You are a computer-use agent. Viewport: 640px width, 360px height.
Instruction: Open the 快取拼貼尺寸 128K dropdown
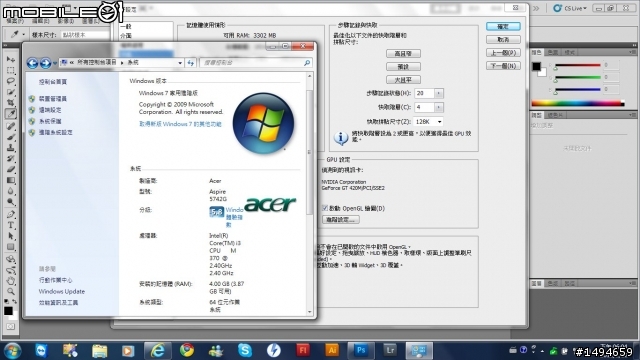[428, 122]
